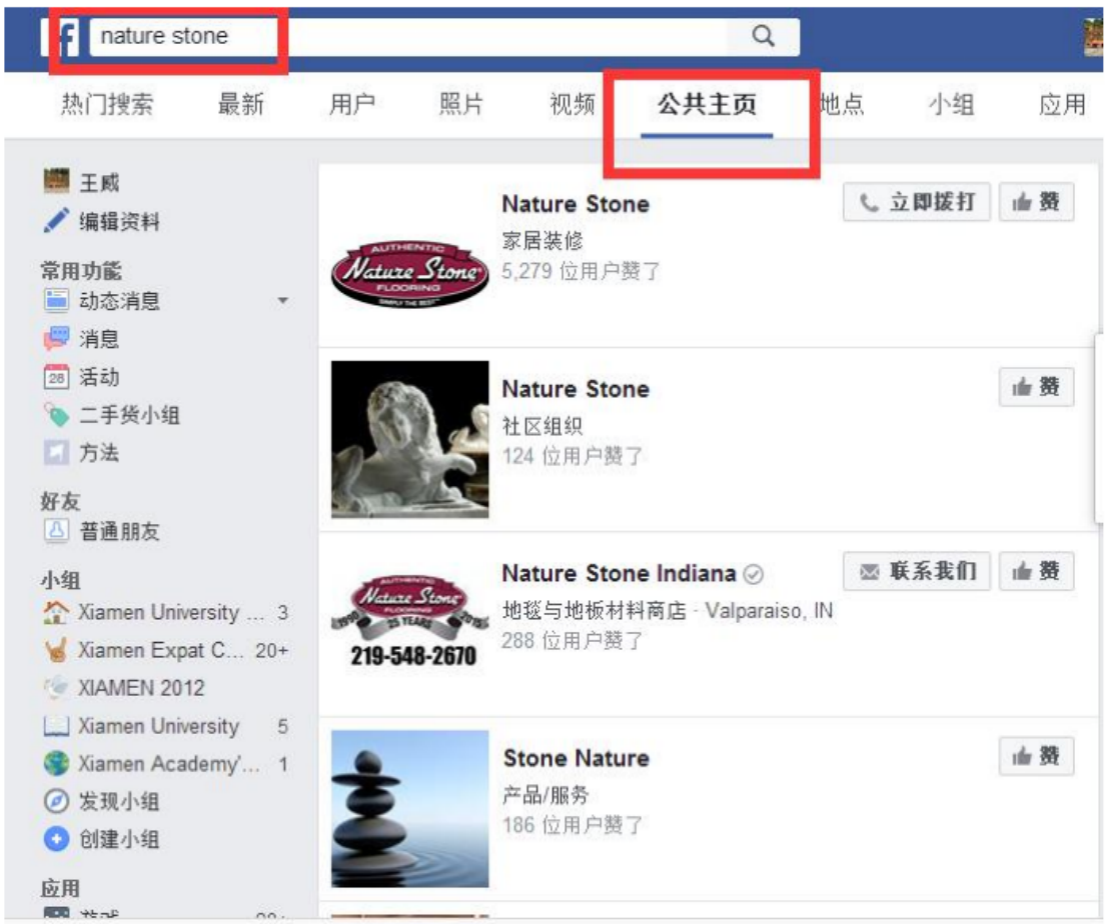Click '186 位用户赞了' text
The height and width of the screenshot is (924, 1108).
[572, 825]
